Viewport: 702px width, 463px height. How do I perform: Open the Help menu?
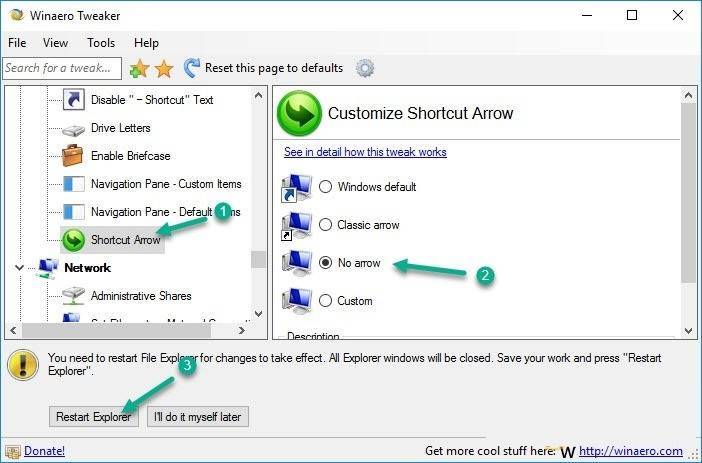(x=146, y=43)
